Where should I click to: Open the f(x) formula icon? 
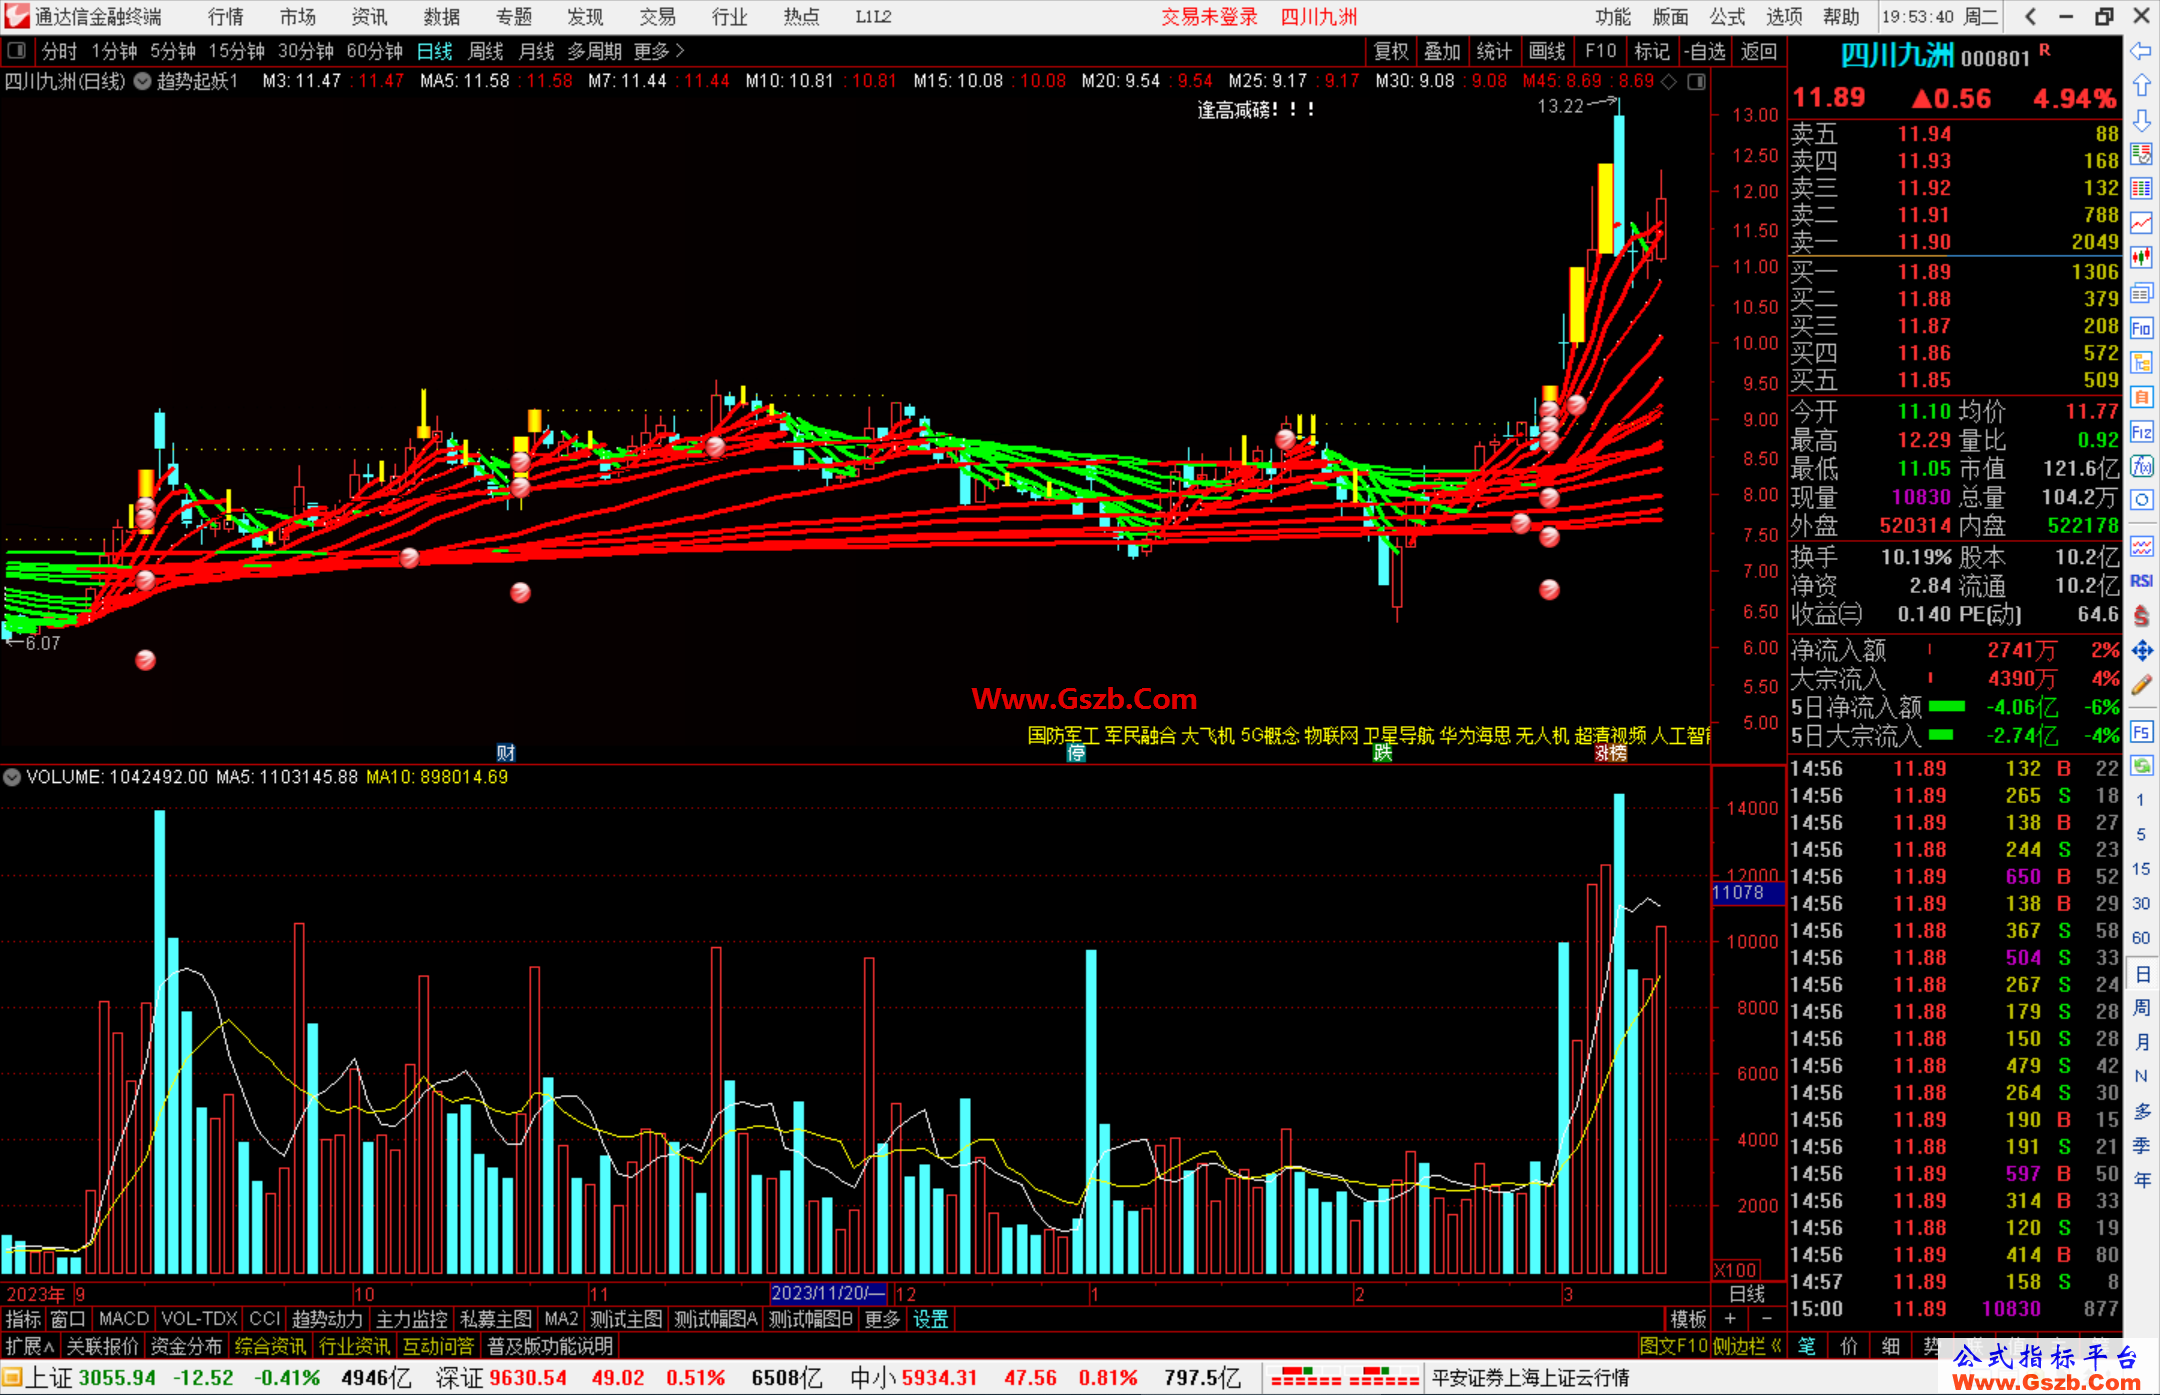tap(2141, 466)
